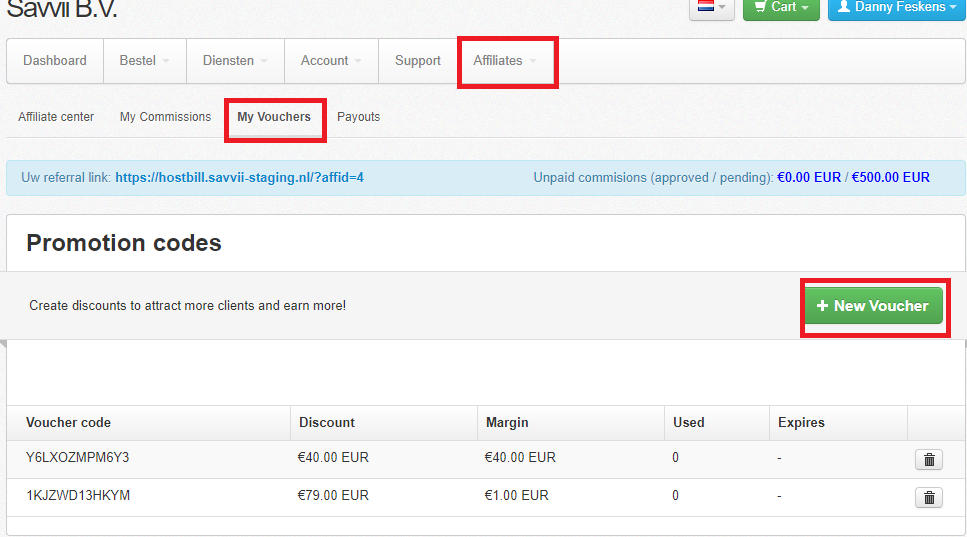967x537 pixels.
Task: Open the Affiliates dropdown menu
Action: point(505,60)
